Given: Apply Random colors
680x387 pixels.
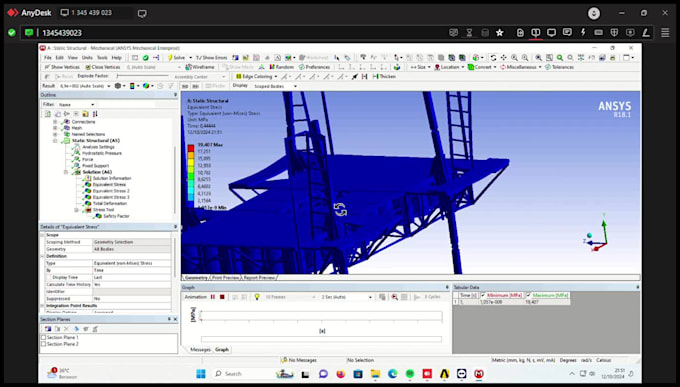Looking at the screenshot, I should tap(281, 67).
